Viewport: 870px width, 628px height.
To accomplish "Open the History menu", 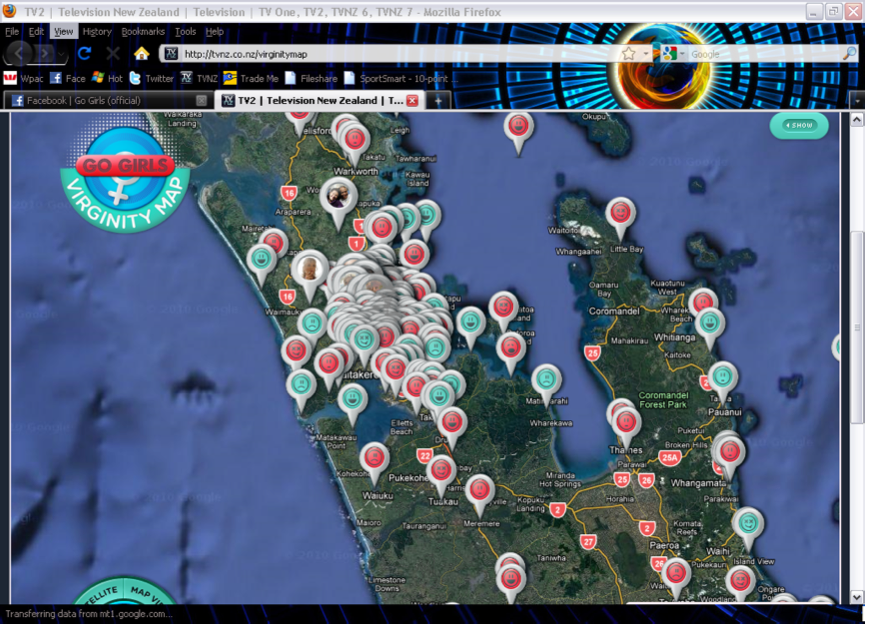I will tap(97, 32).
